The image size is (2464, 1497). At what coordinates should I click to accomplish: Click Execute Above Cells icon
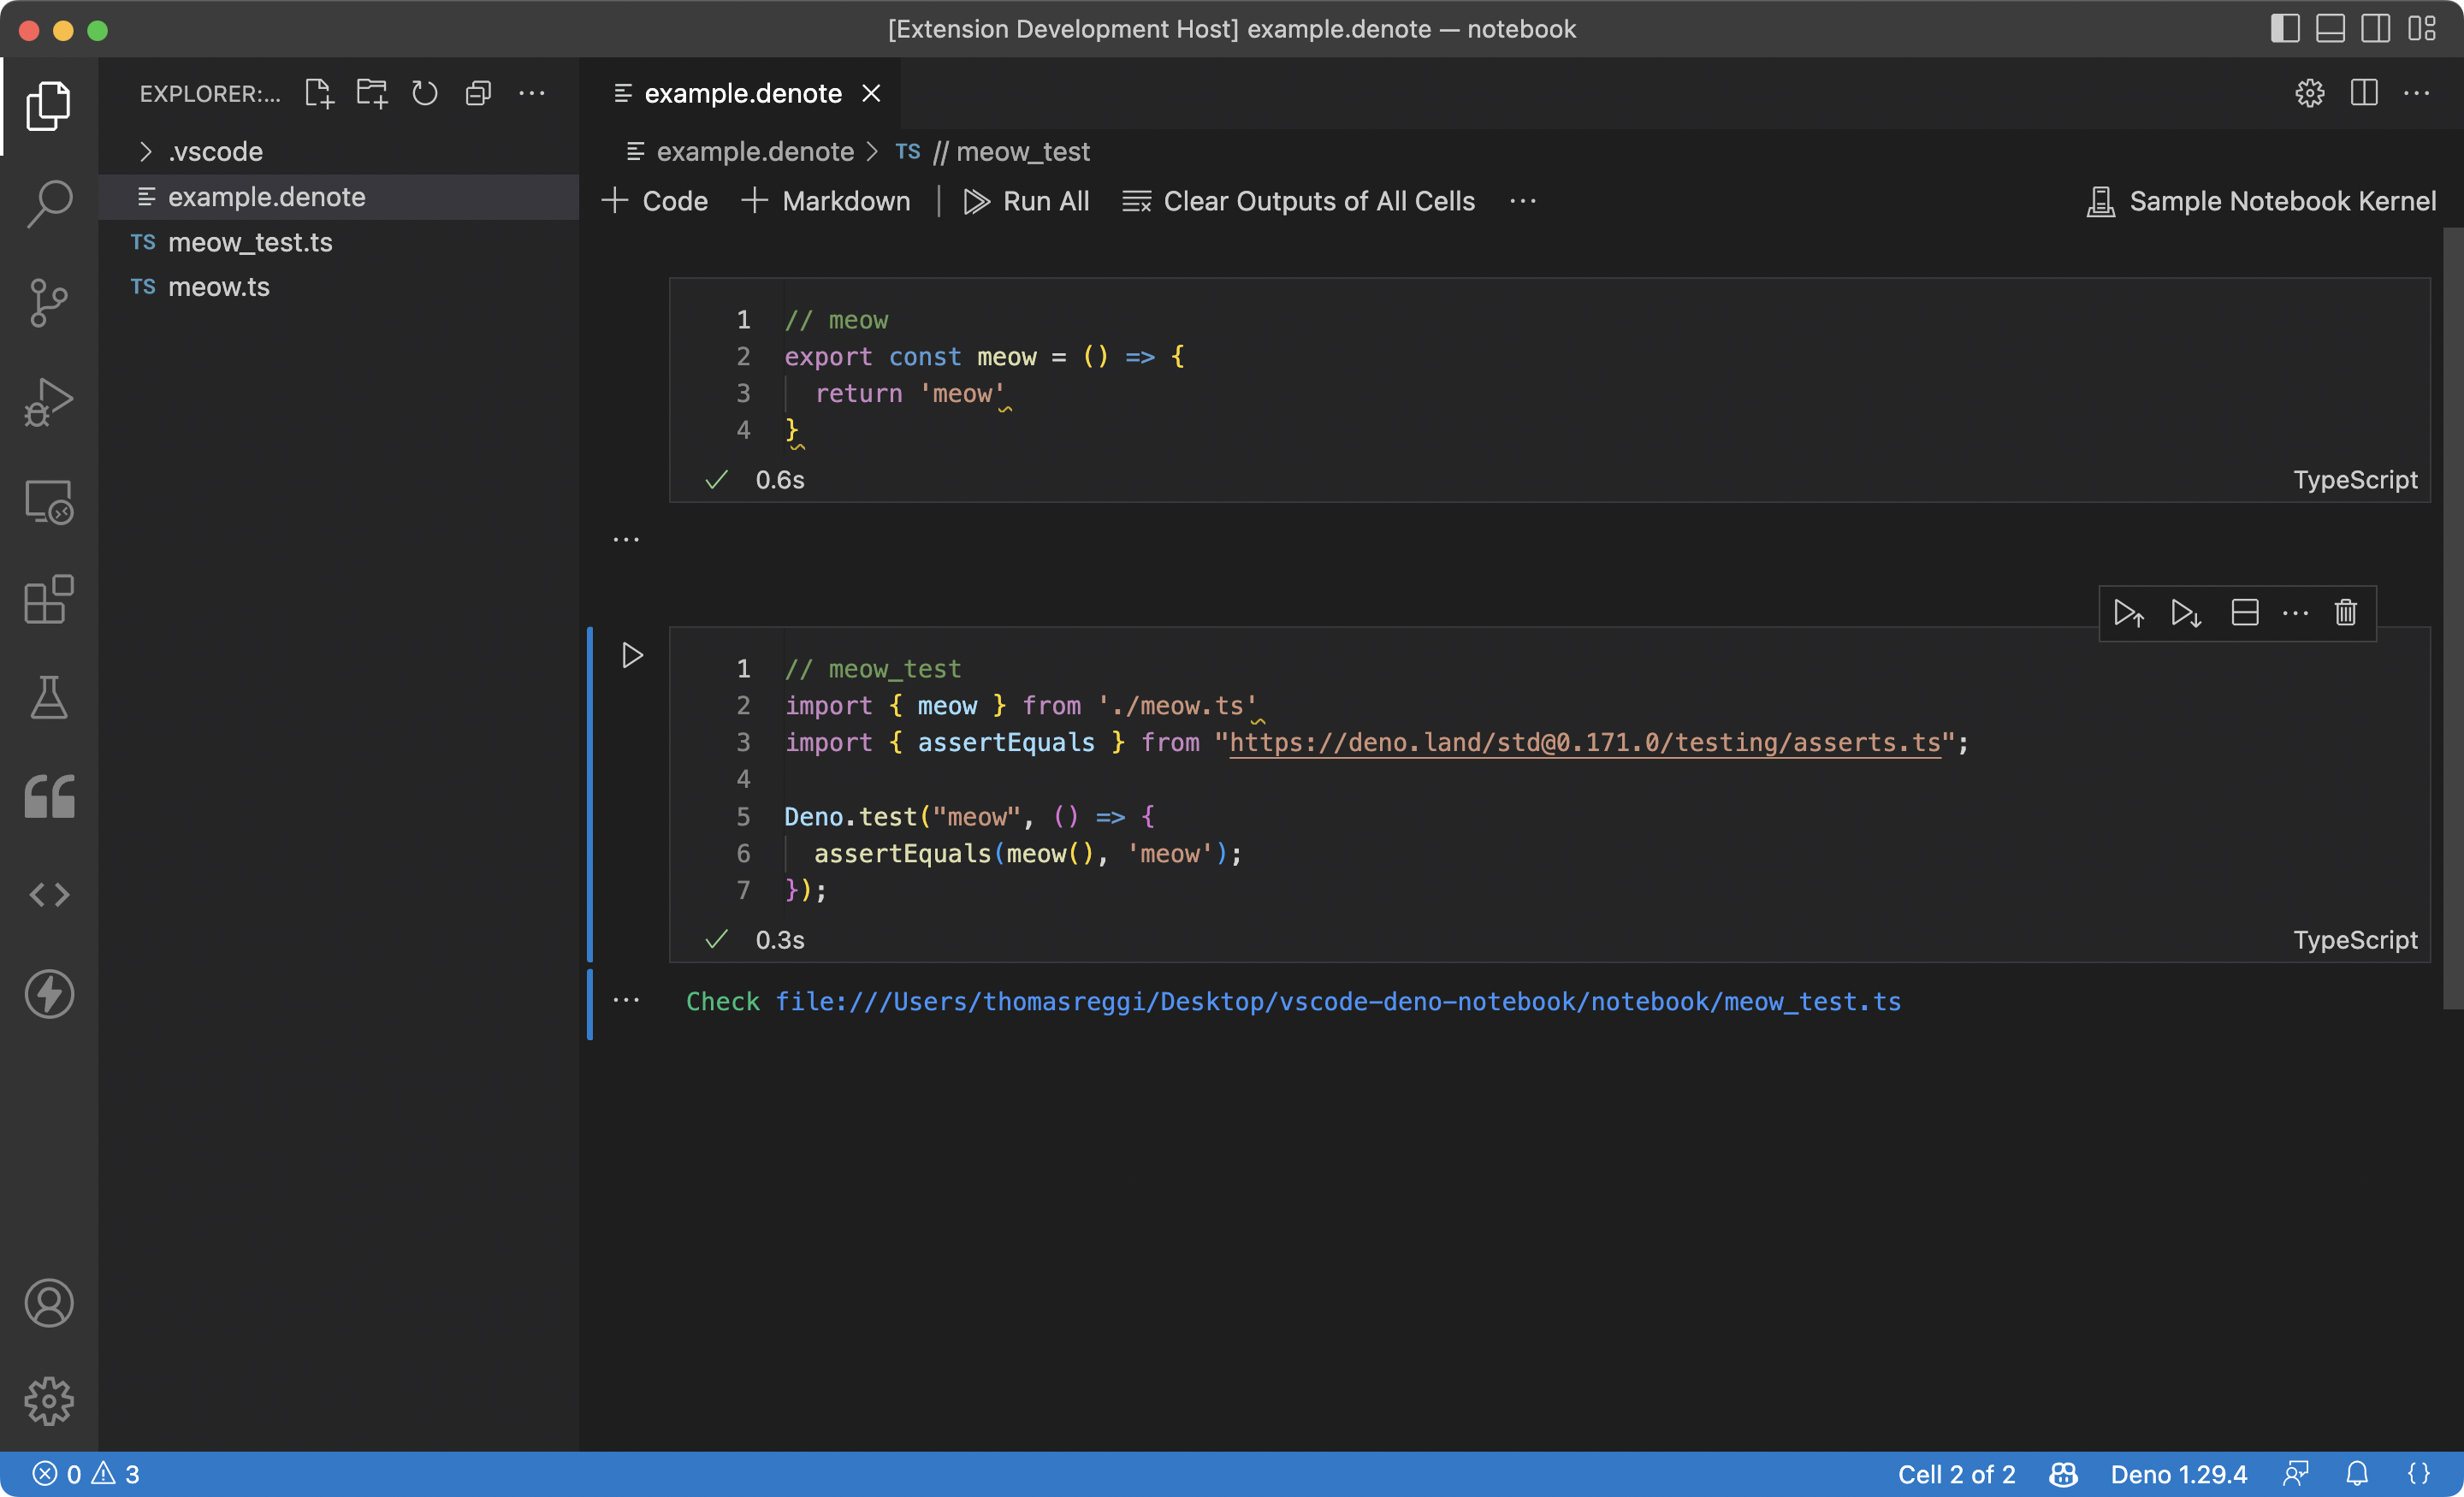click(x=2128, y=612)
